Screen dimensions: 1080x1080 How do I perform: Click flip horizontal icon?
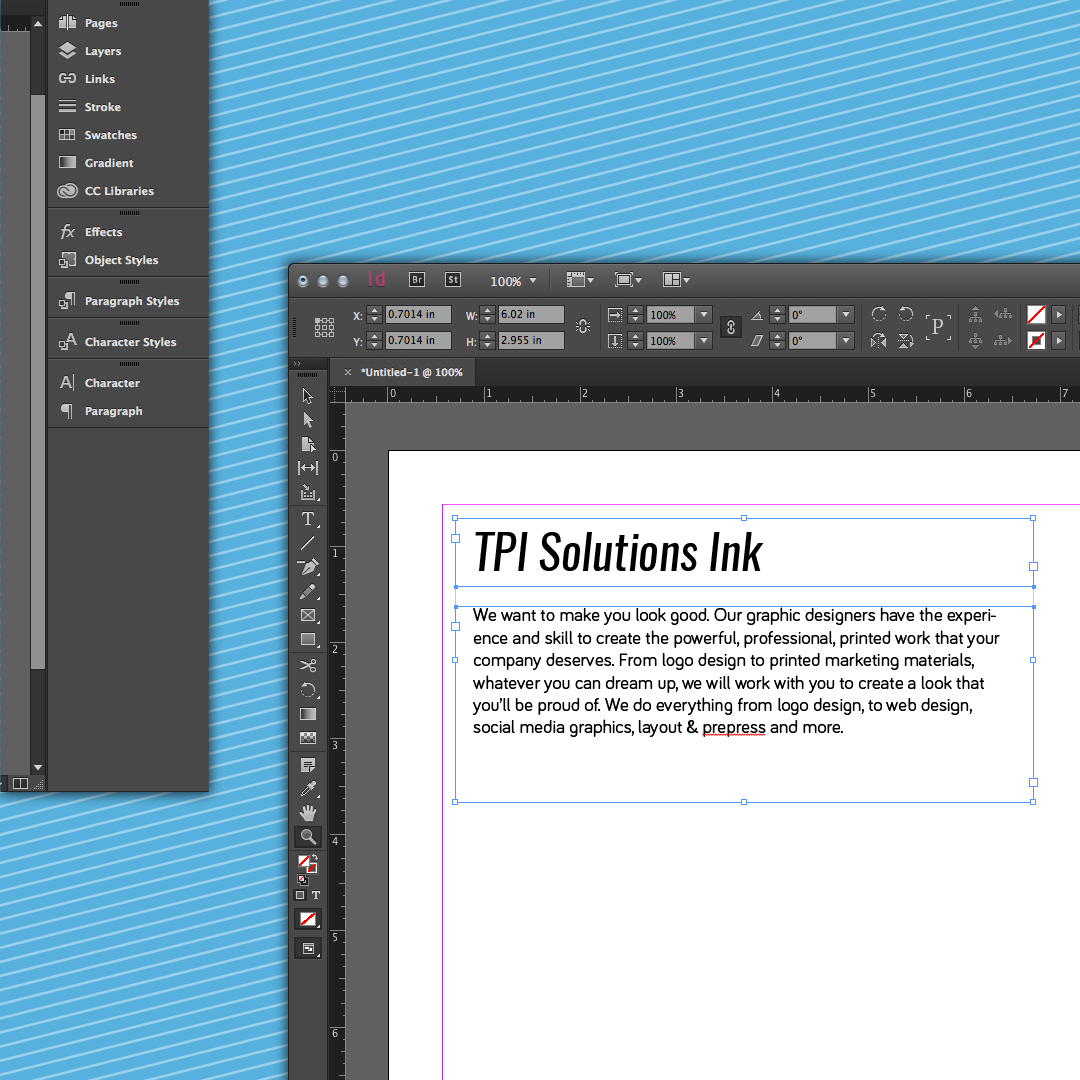point(878,340)
